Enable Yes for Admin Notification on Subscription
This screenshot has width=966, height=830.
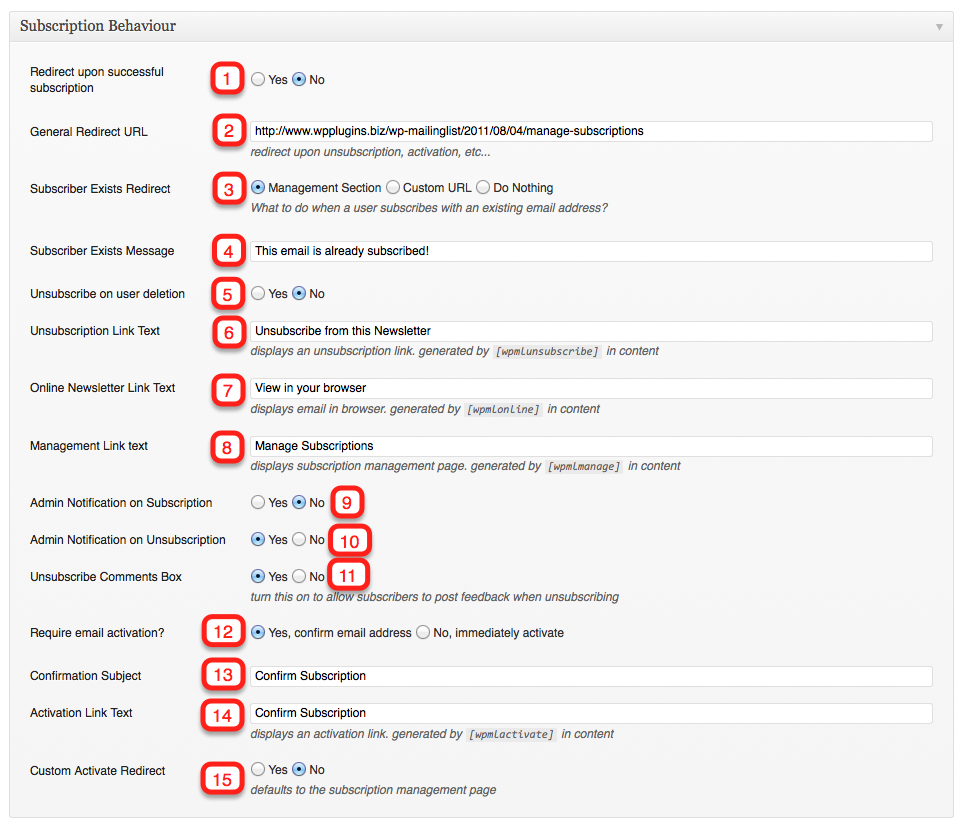pyautogui.click(x=258, y=502)
